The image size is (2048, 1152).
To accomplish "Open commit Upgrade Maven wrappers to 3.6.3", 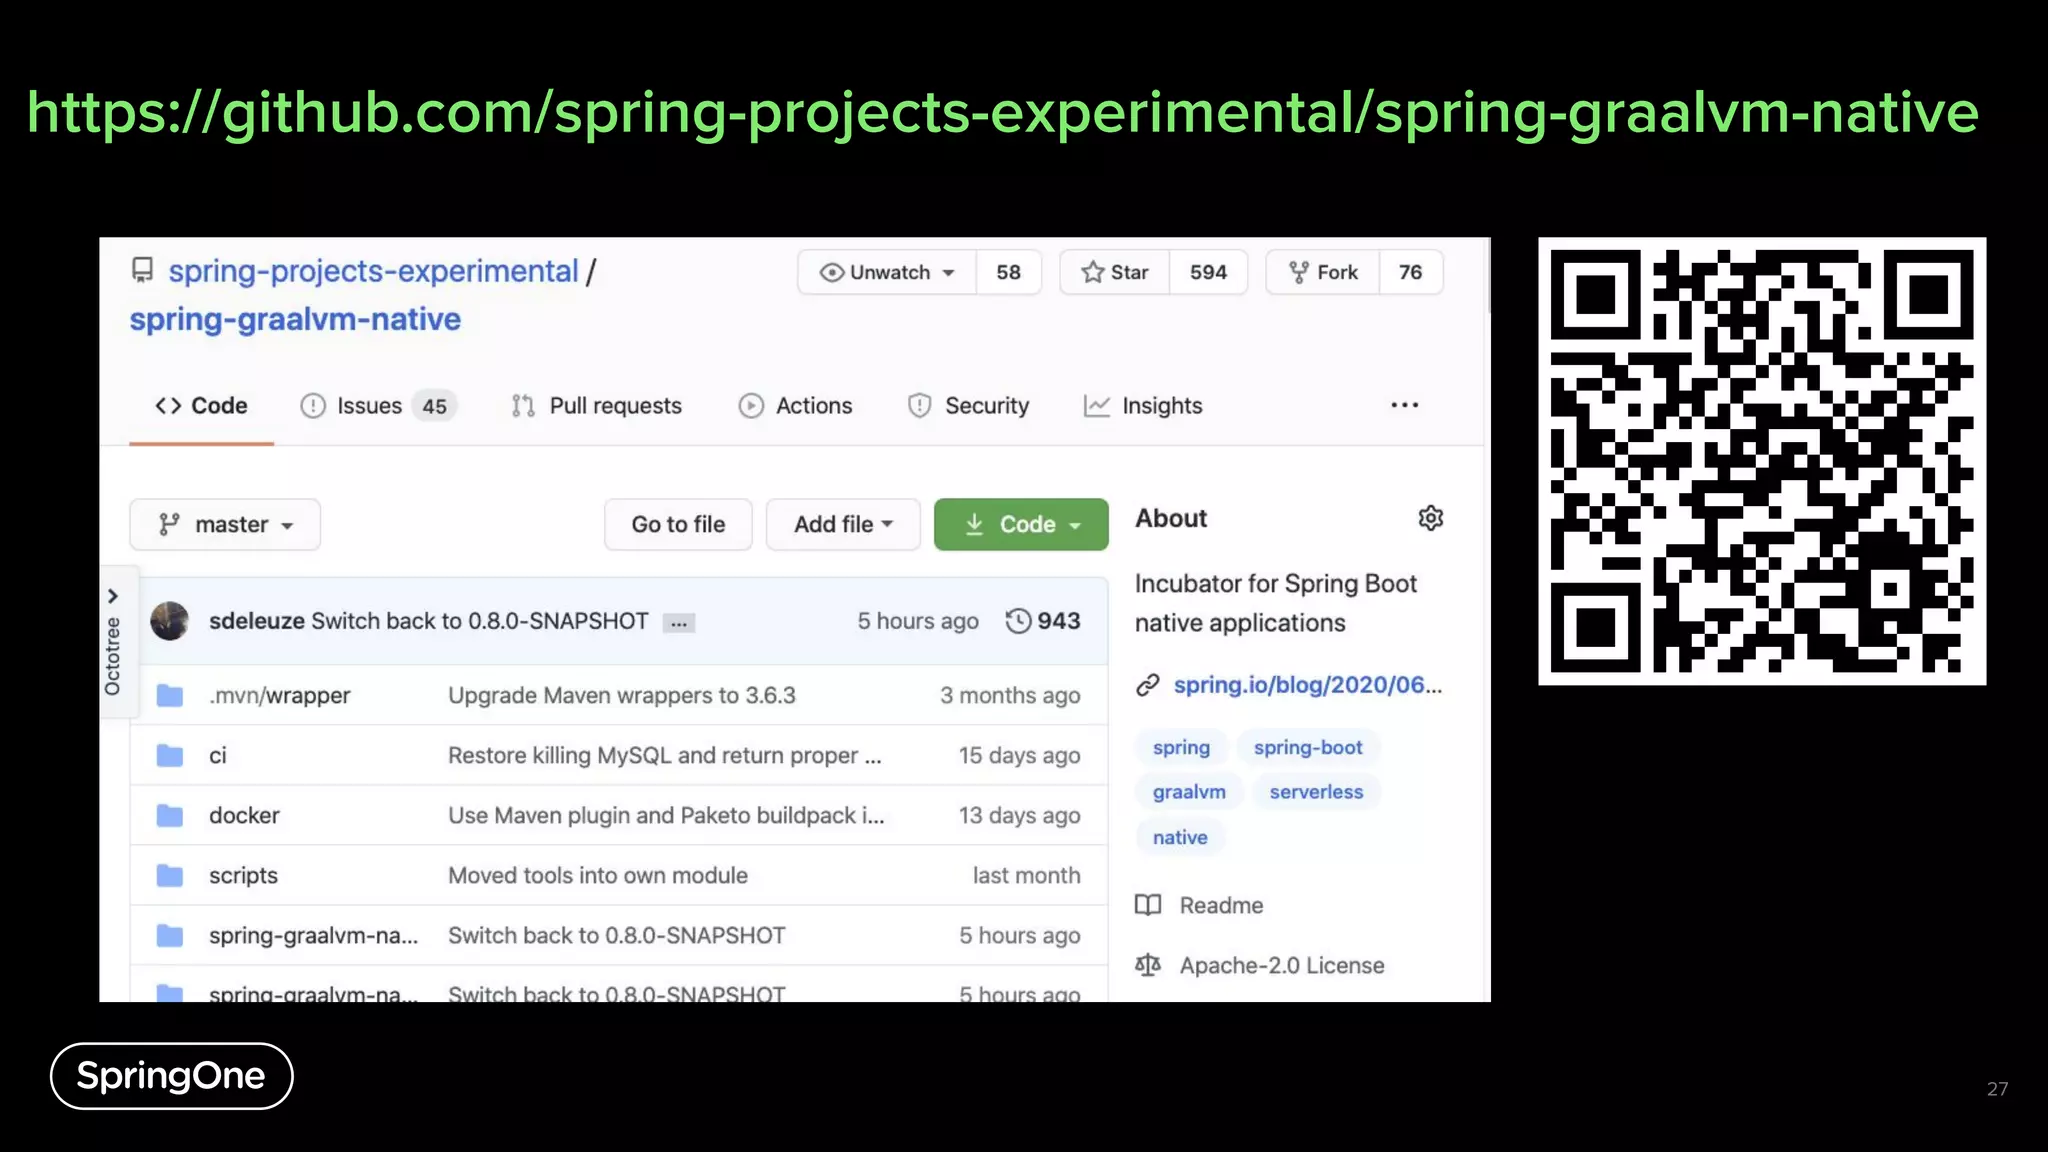I will [x=622, y=695].
